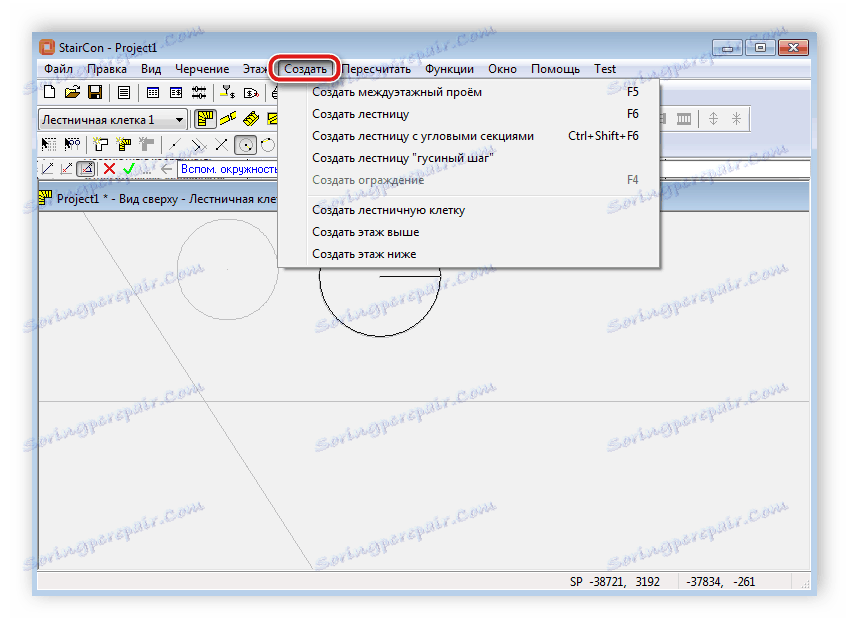Click the single line through point tool

click(x=175, y=145)
